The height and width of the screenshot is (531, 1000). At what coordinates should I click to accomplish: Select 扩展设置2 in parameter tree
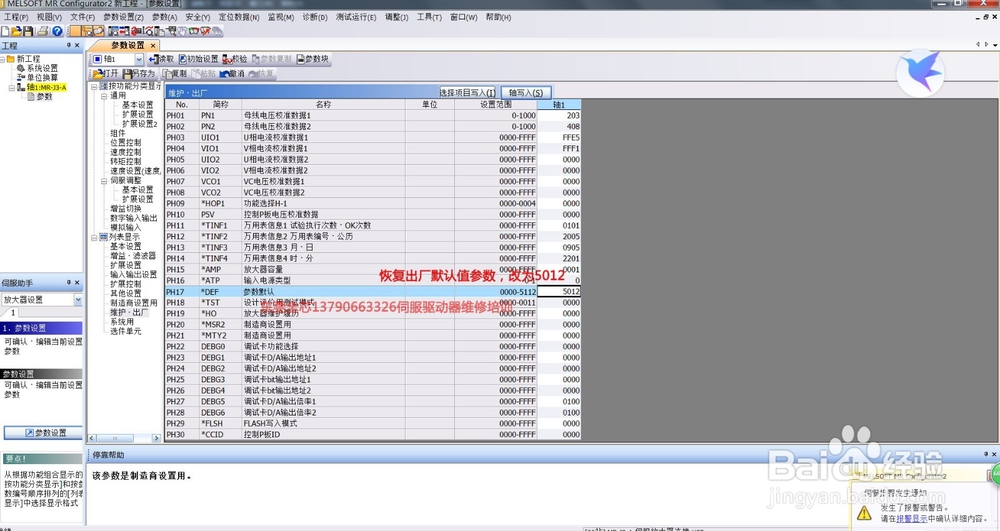tap(140, 124)
